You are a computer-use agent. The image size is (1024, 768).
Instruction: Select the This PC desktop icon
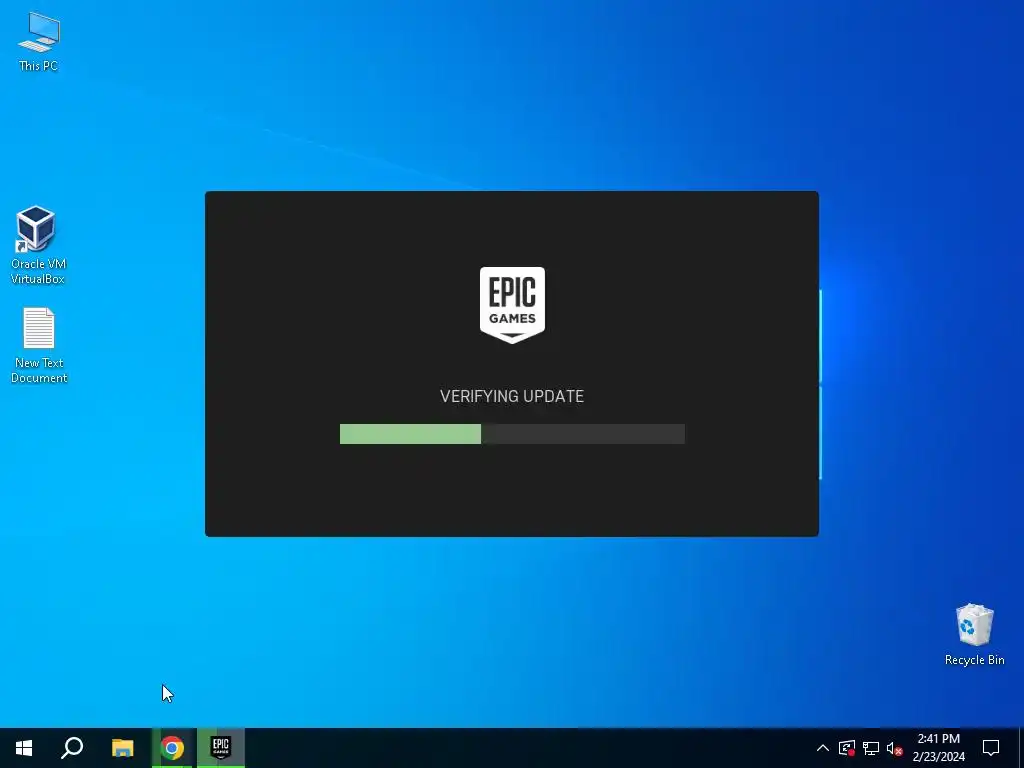(39, 41)
